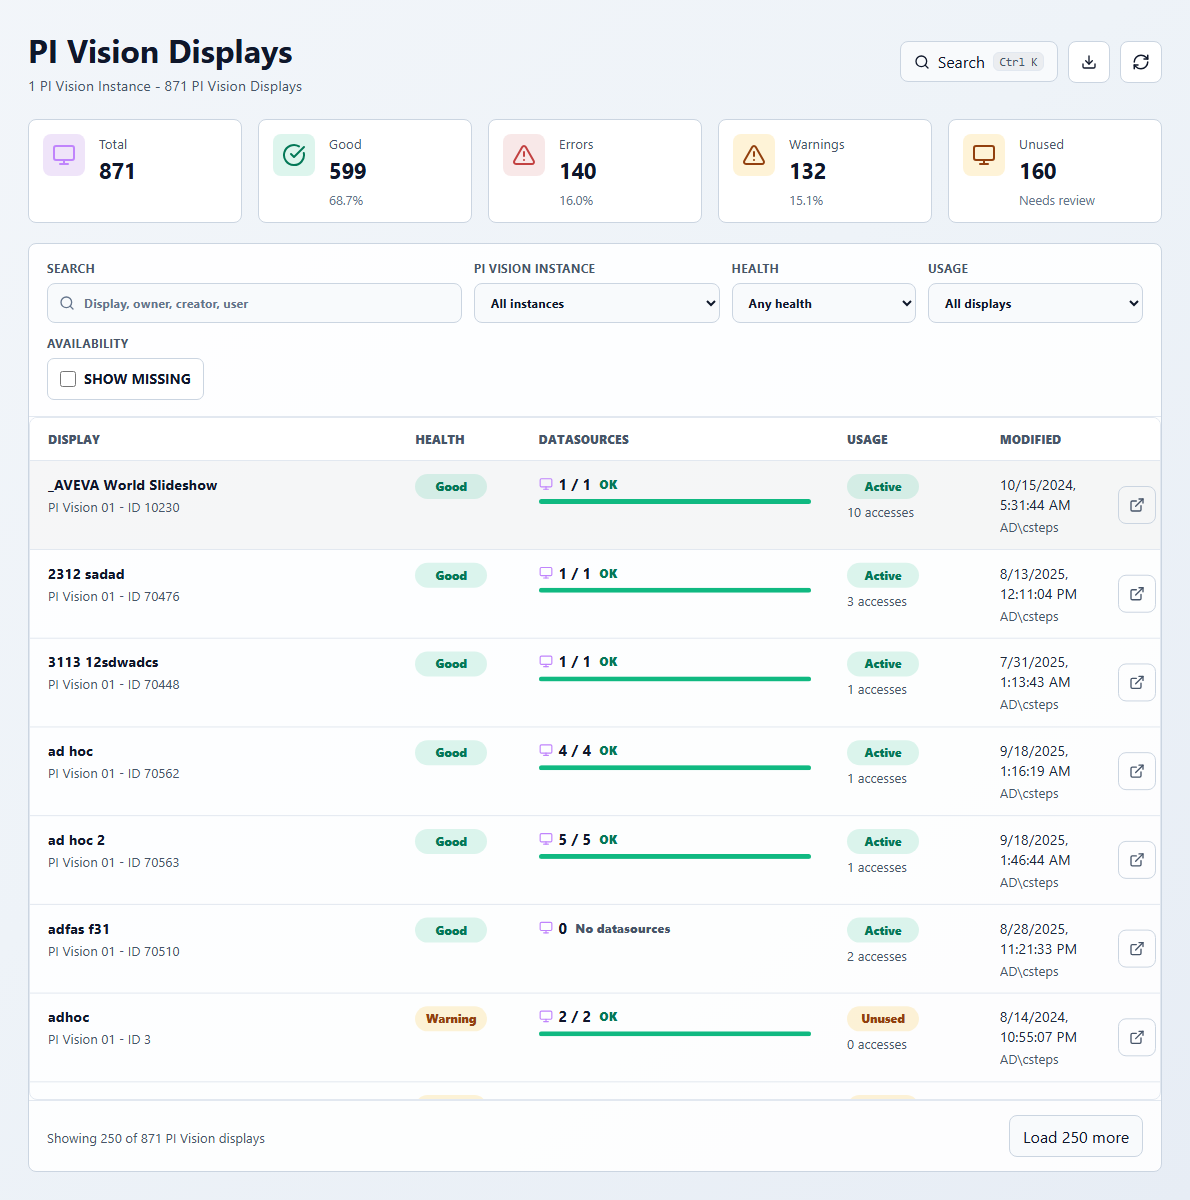This screenshot has width=1190, height=1200.
Task: Click the green progress bar in 3113 12sdwadcs row
Action: [x=675, y=679]
